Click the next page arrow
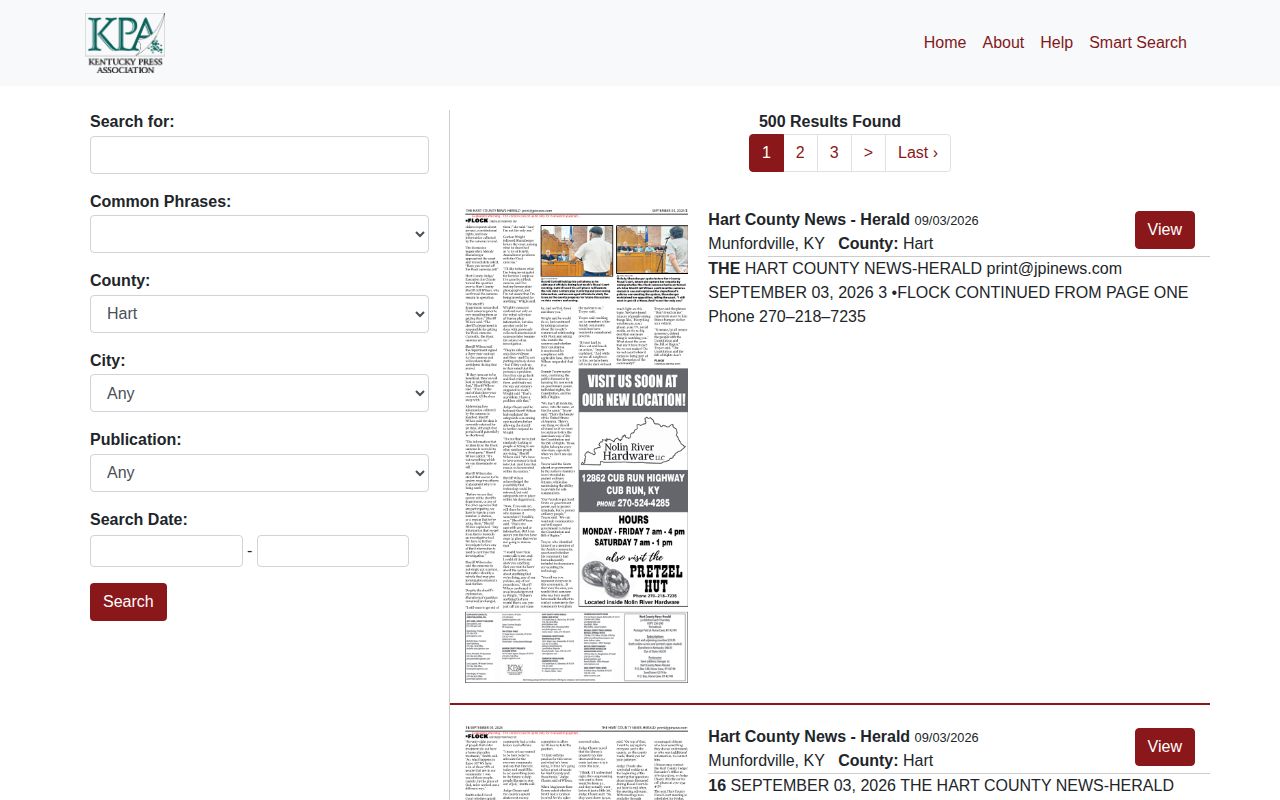 868,153
